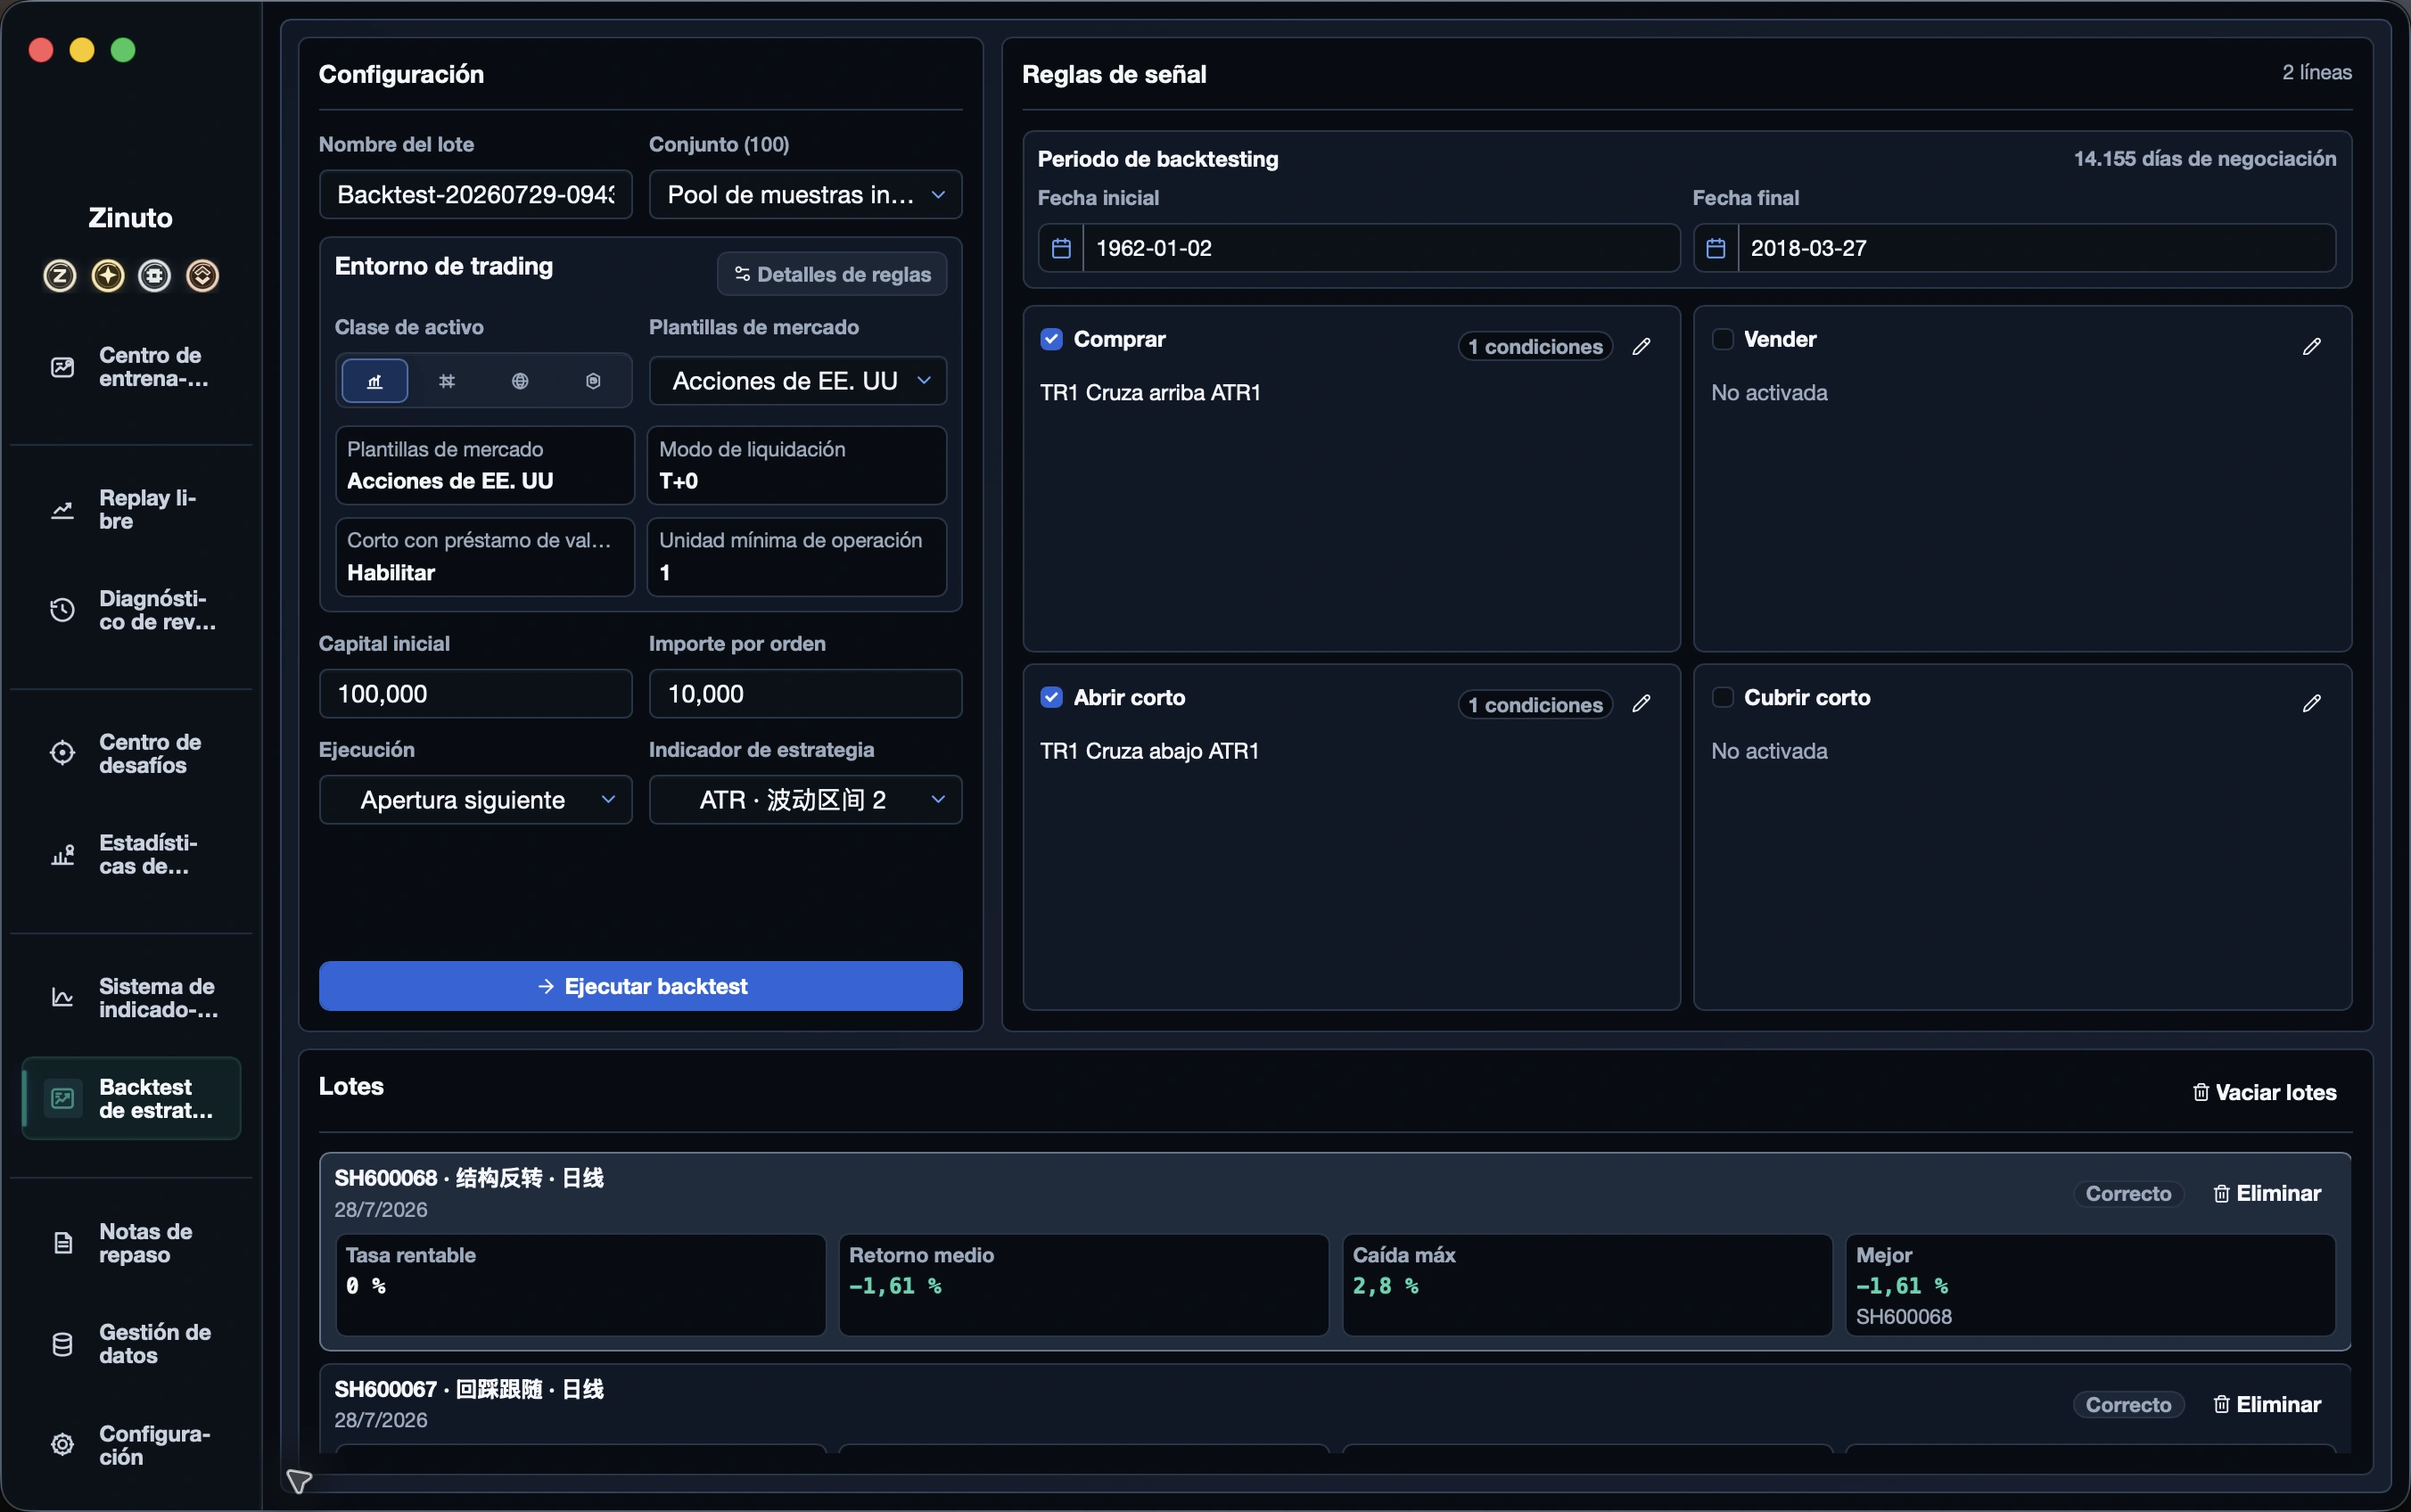Image resolution: width=2411 pixels, height=1512 pixels.
Task: Click the bronze layered chevron badge icon
Action: [202, 275]
